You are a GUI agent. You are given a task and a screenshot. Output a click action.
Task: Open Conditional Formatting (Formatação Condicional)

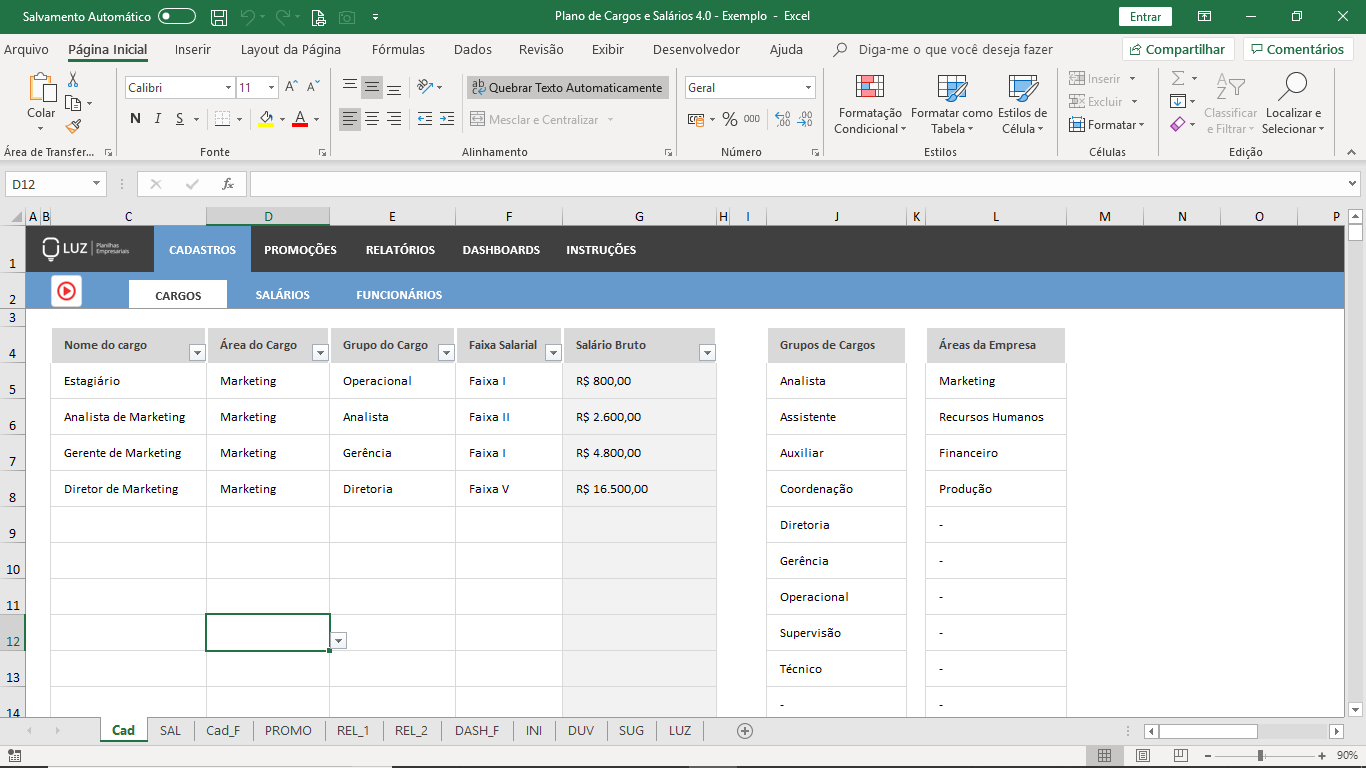869,104
